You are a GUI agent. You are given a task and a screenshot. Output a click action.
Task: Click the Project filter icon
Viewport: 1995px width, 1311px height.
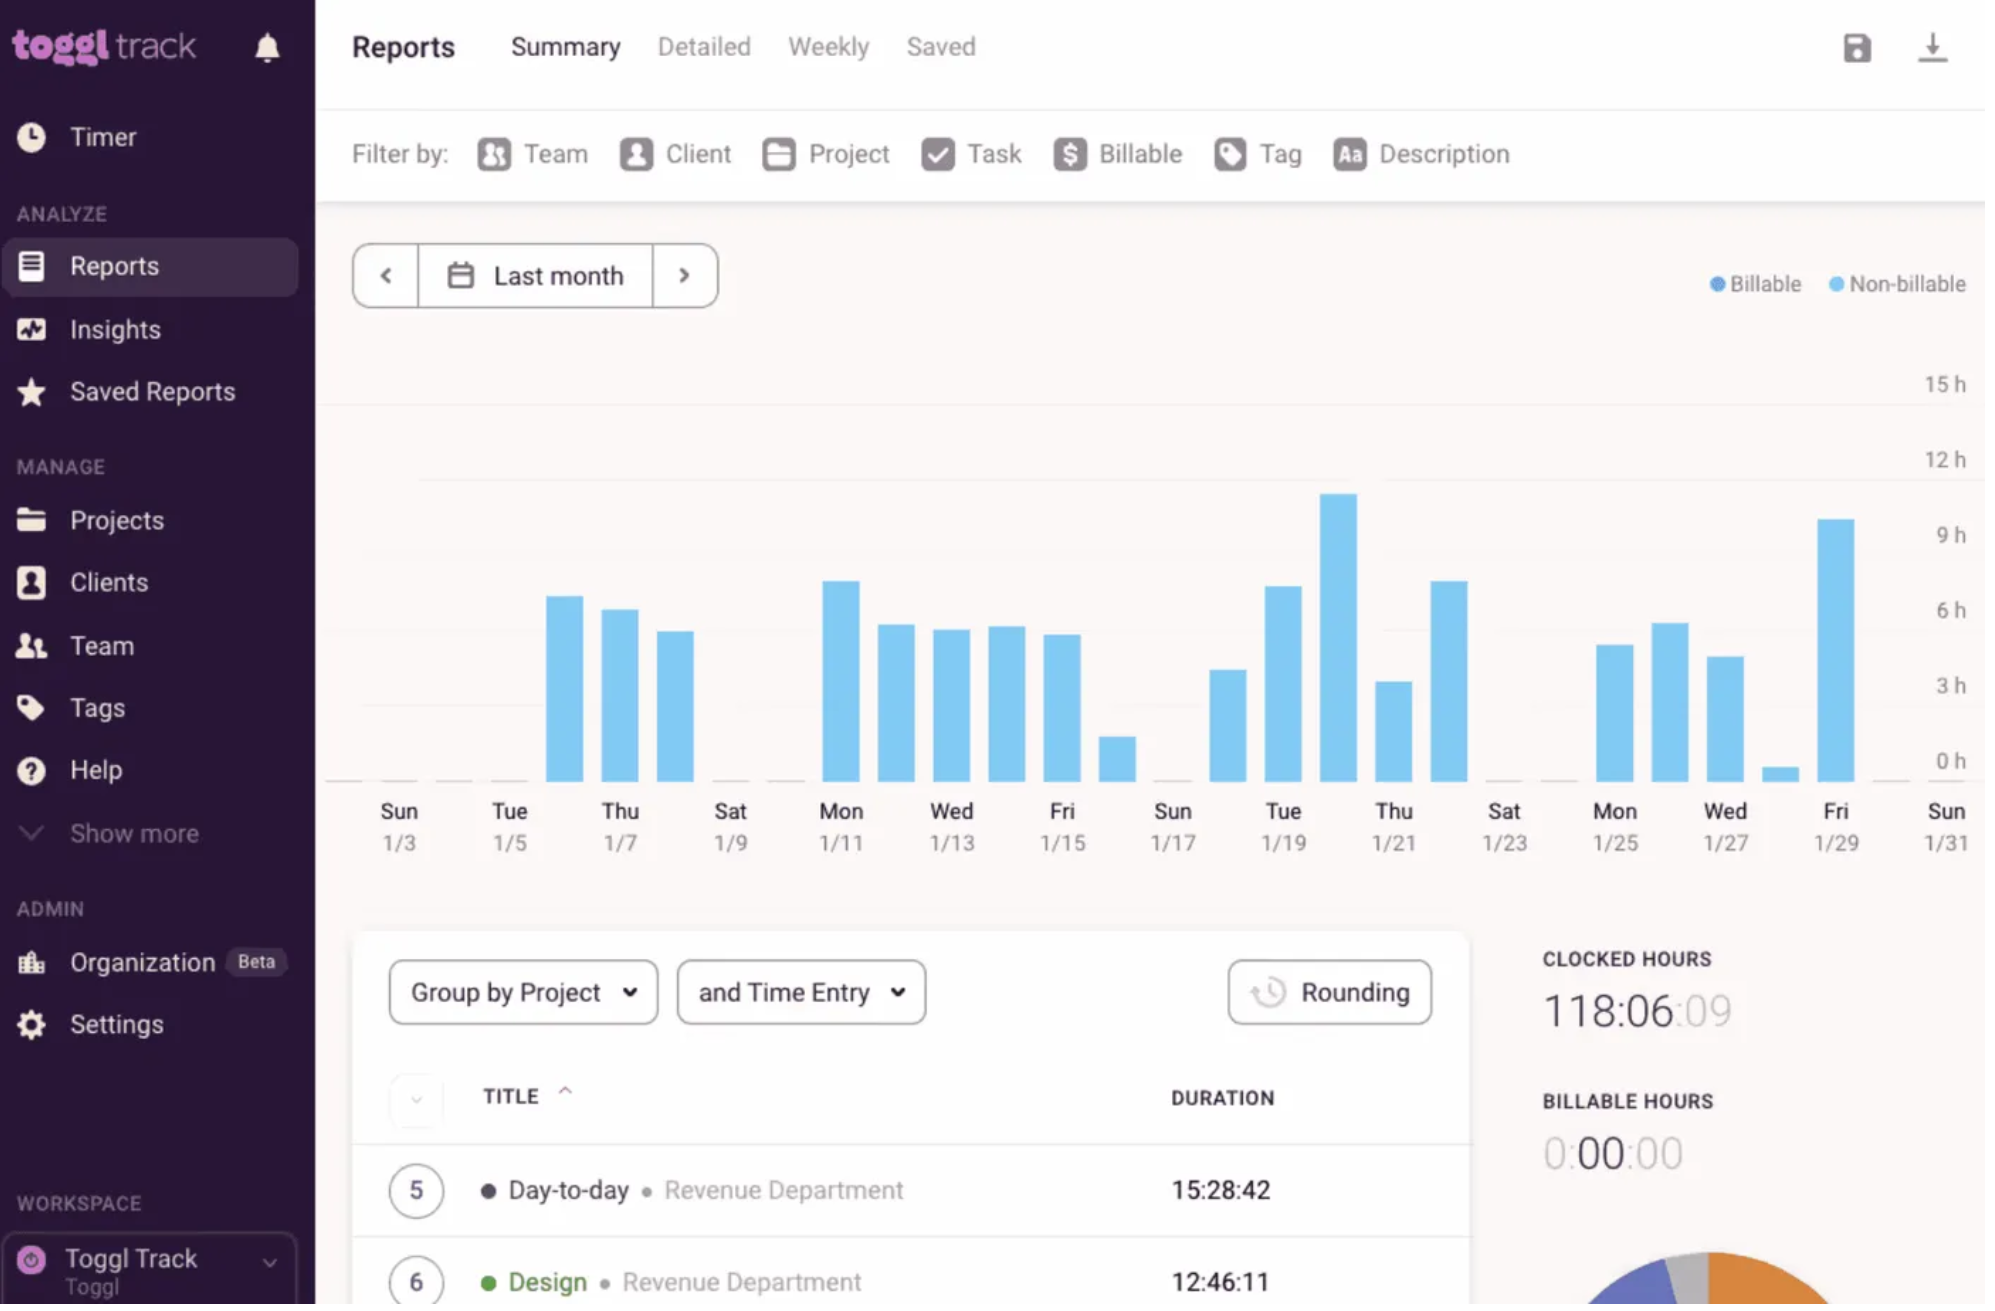pyautogui.click(x=779, y=154)
